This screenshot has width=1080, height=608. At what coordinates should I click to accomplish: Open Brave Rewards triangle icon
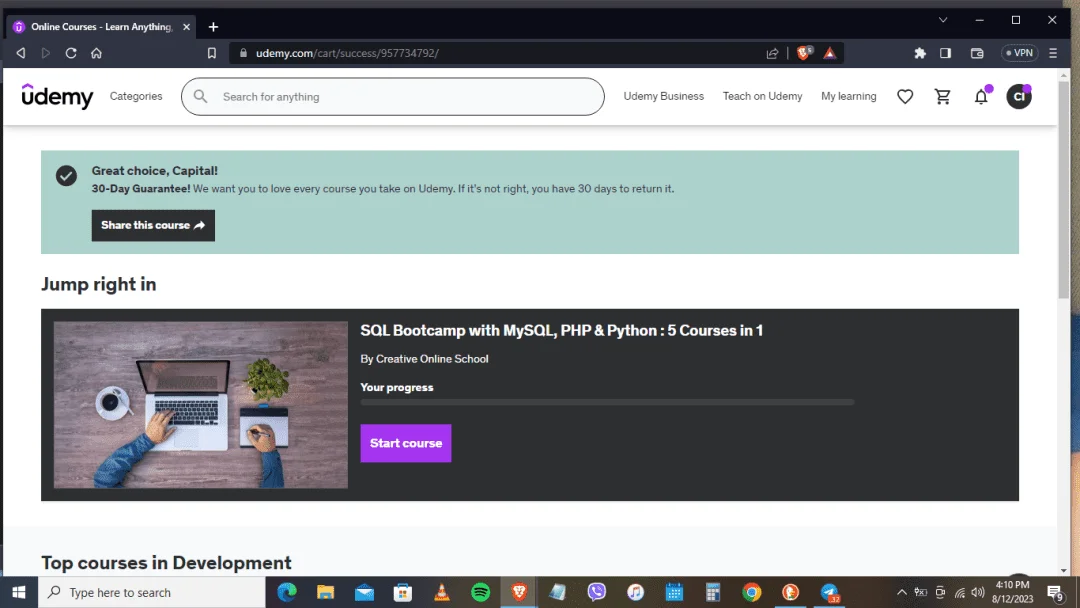(830, 53)
